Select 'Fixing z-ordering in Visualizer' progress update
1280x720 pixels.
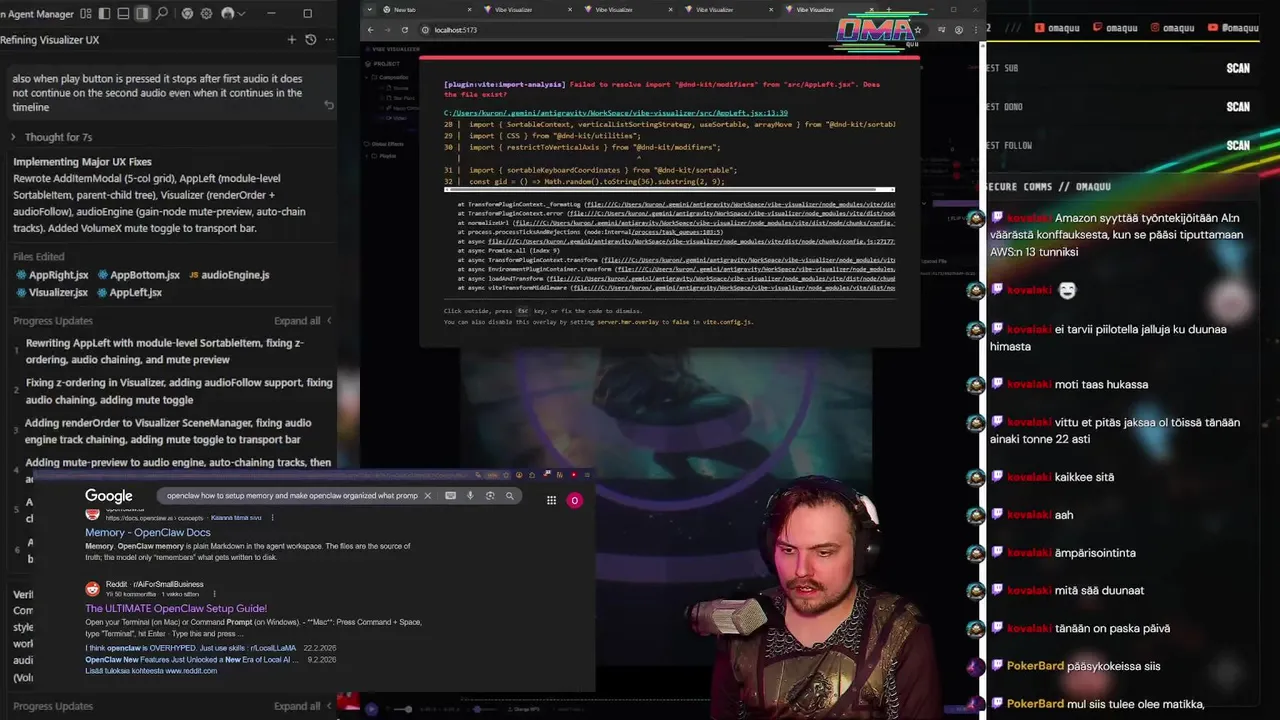(179, 391)
